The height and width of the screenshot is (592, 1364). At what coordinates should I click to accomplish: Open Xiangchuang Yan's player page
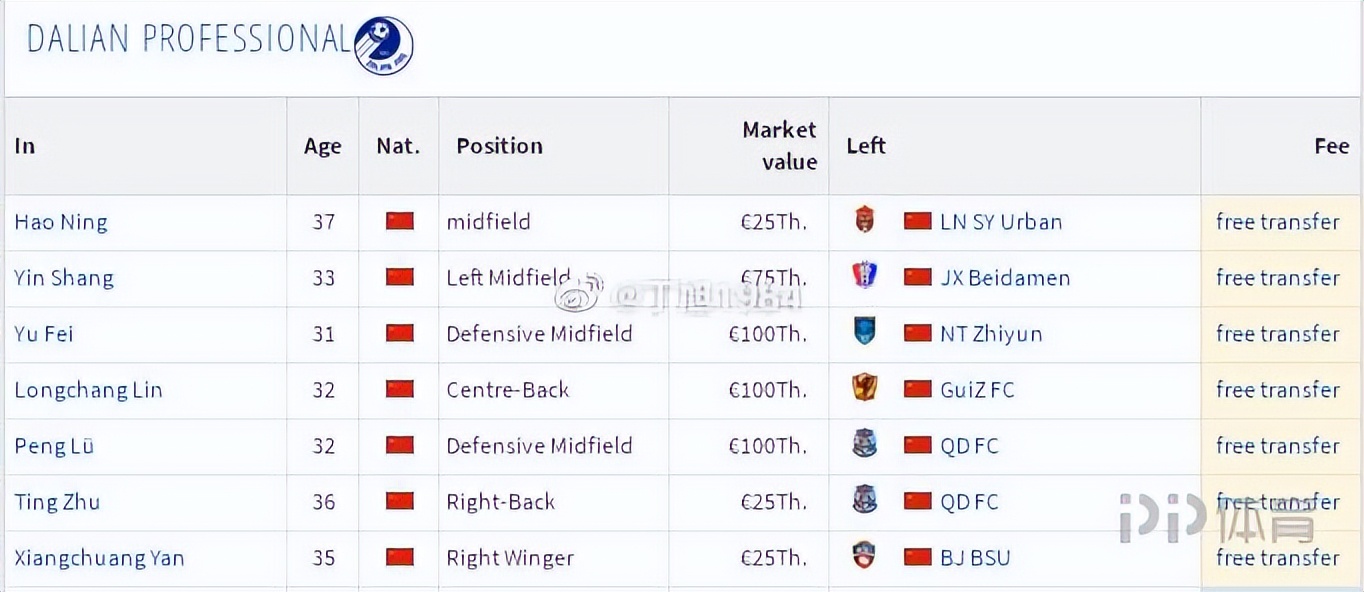(99, 558)
